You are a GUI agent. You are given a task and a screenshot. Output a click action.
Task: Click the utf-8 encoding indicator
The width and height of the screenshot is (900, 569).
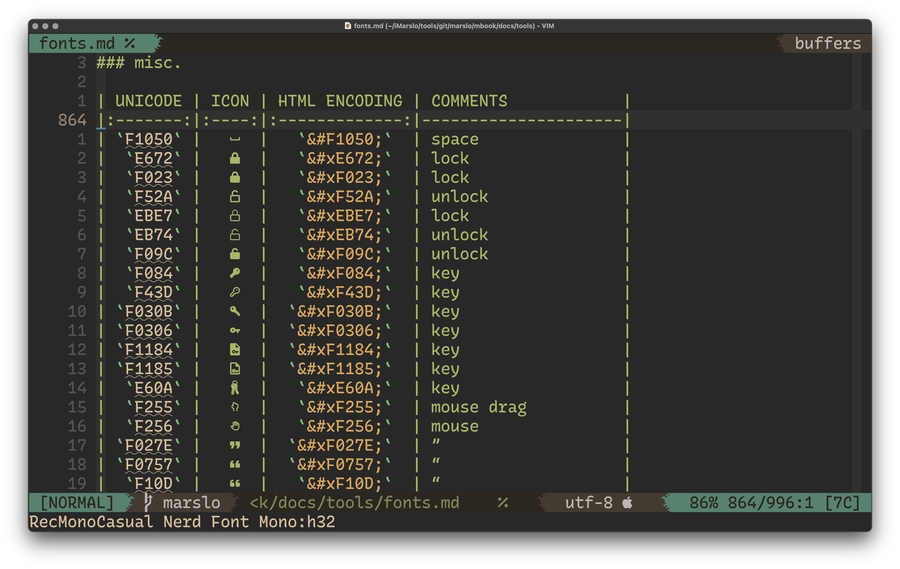tap(588, 503)
